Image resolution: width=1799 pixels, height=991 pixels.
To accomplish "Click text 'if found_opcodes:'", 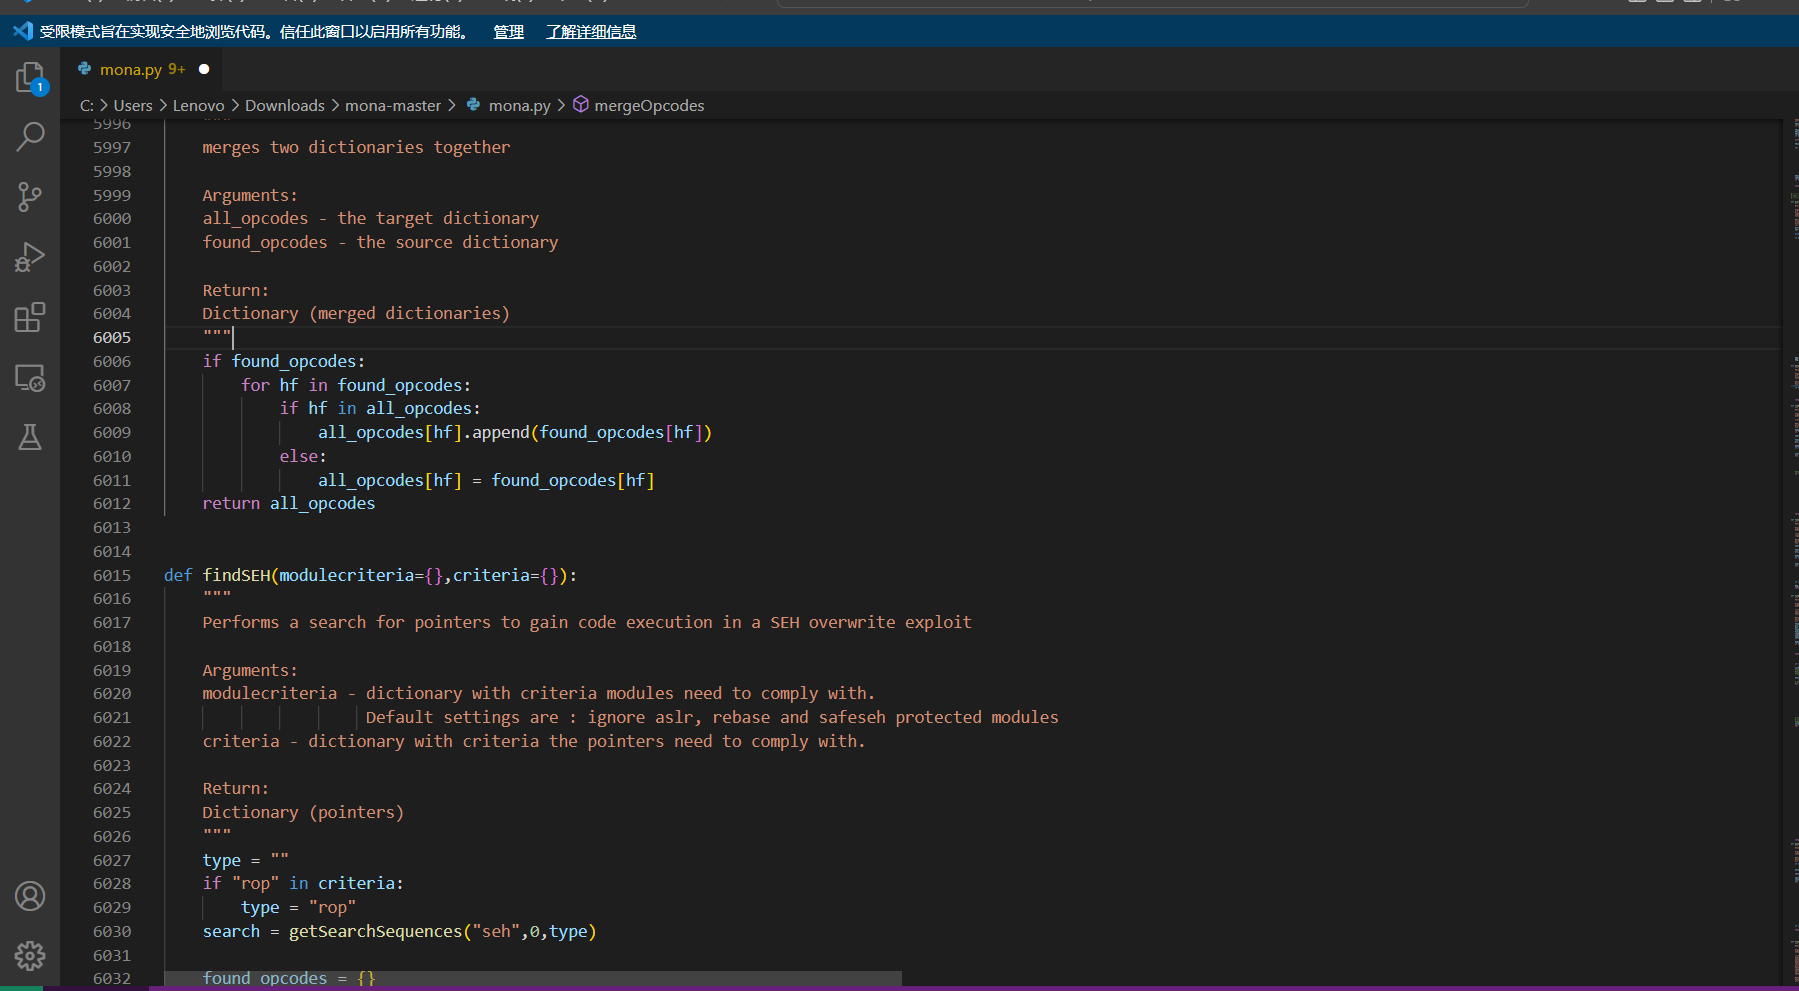I will pyautogui.click(x=284, y=361).
